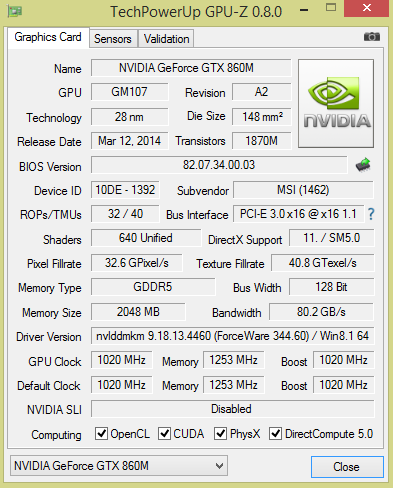The width and height of the screenshot is (393, 488).
Task: Click the BIOS Version field 82.07.34.00.03
Action: click(x=219, y=165)
